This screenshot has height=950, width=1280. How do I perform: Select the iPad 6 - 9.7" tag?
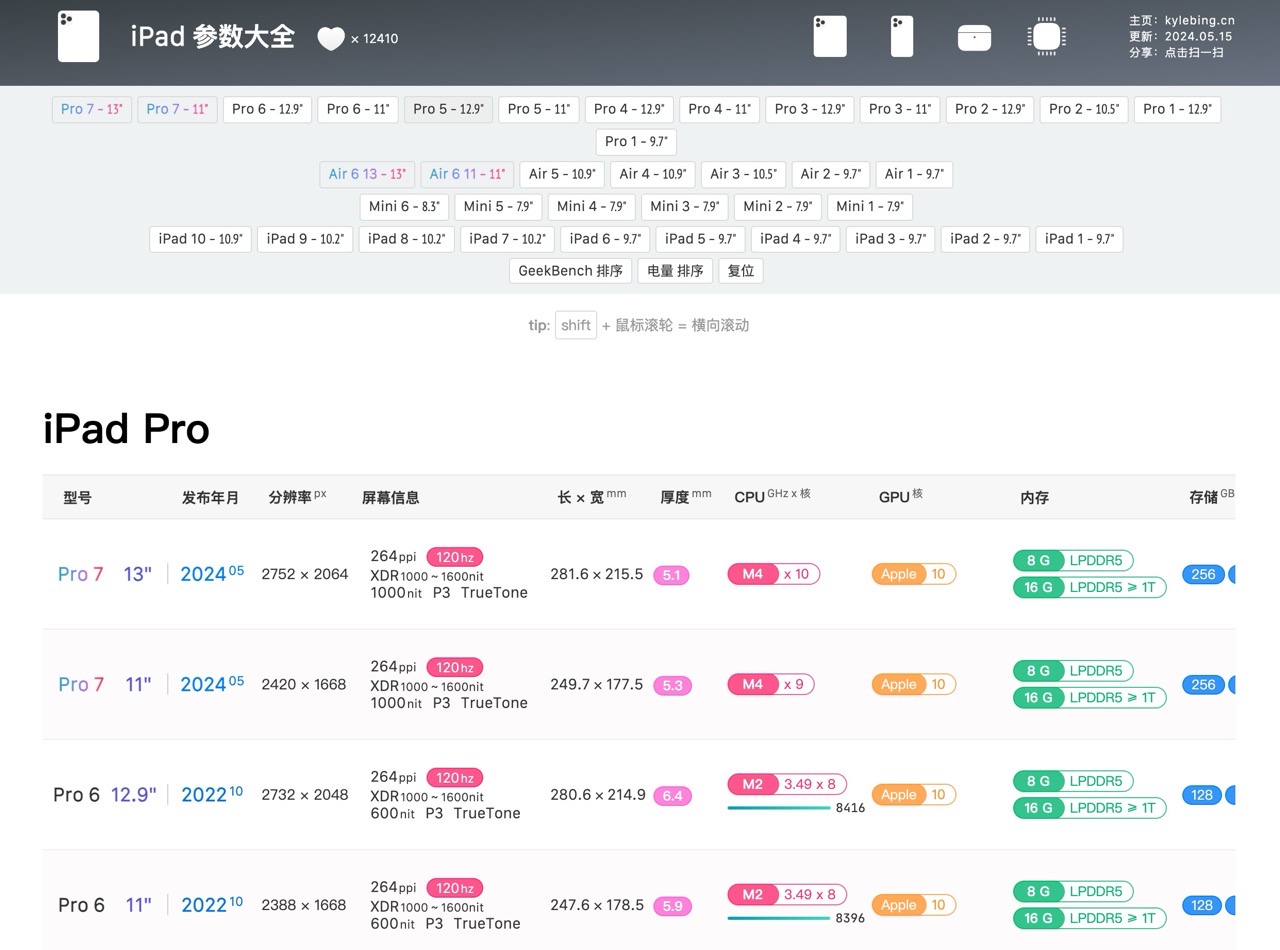pos(605,239)
